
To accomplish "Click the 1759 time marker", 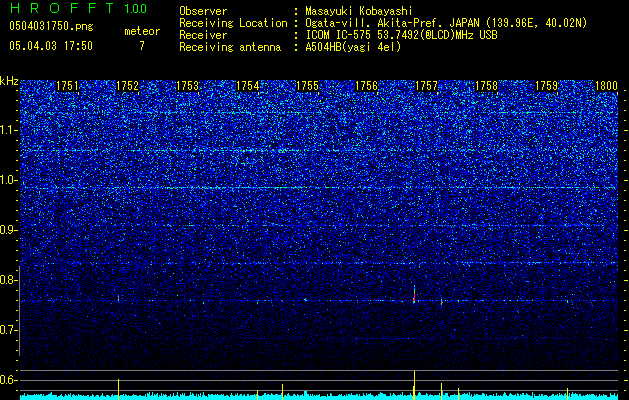I will pyautogui.click(x=546, y=86).
